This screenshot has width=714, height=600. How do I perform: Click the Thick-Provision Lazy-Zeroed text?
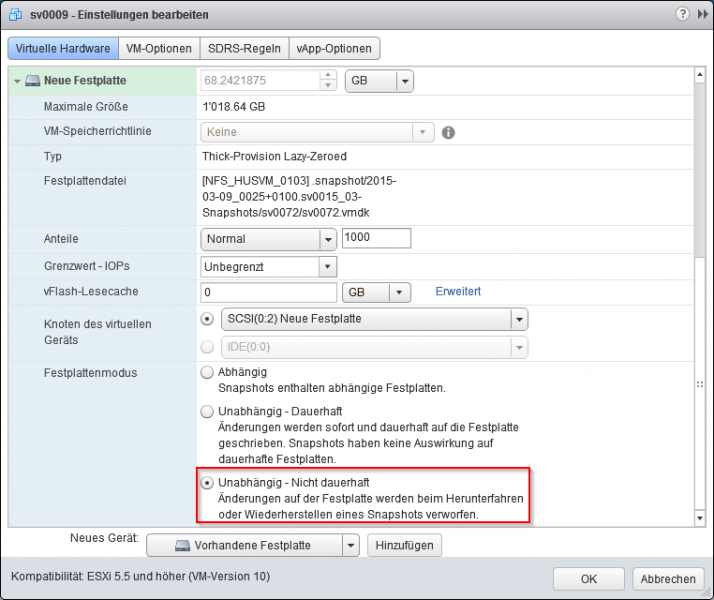(x=274, y=156)
